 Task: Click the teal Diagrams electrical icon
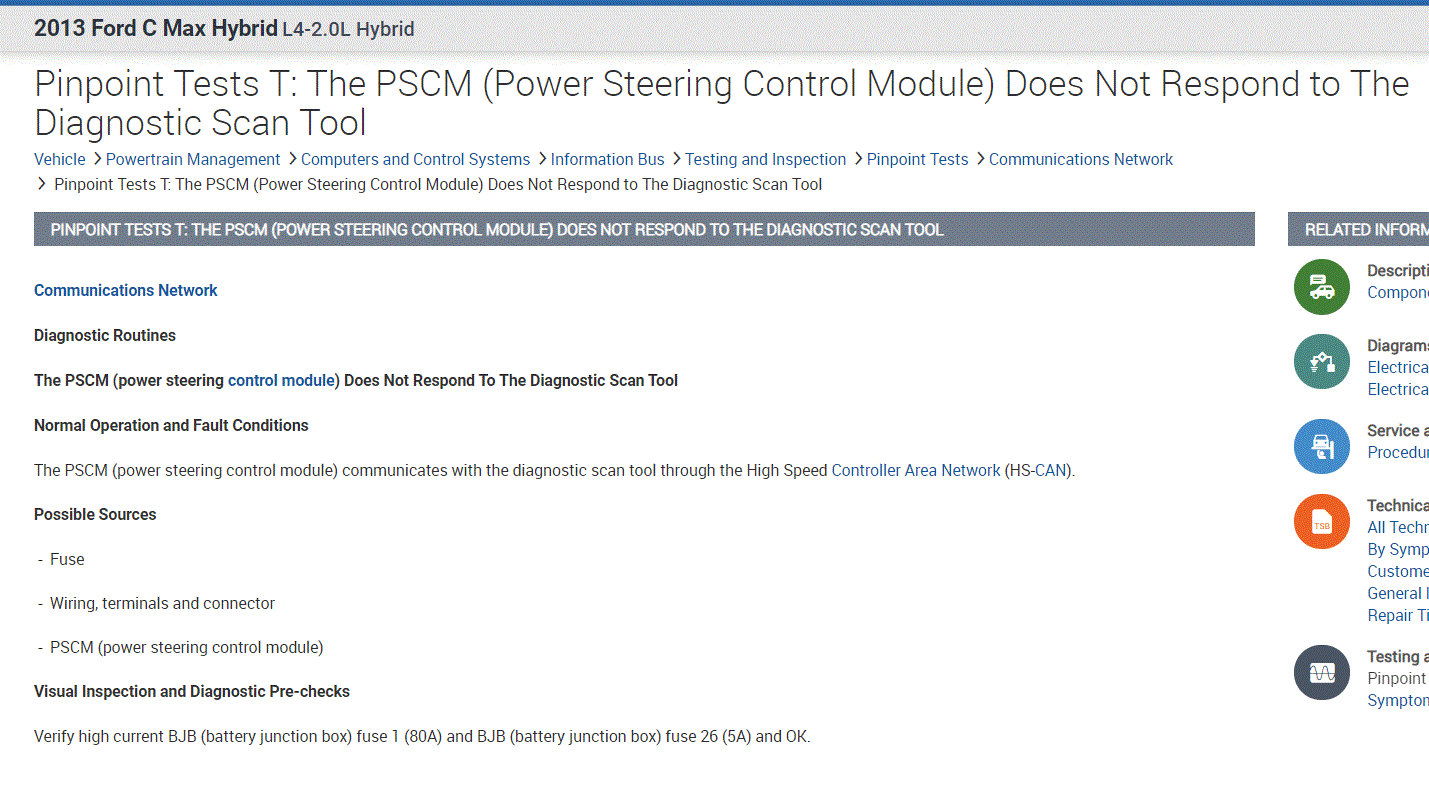pyautogui.click(x=1321, y=361)
